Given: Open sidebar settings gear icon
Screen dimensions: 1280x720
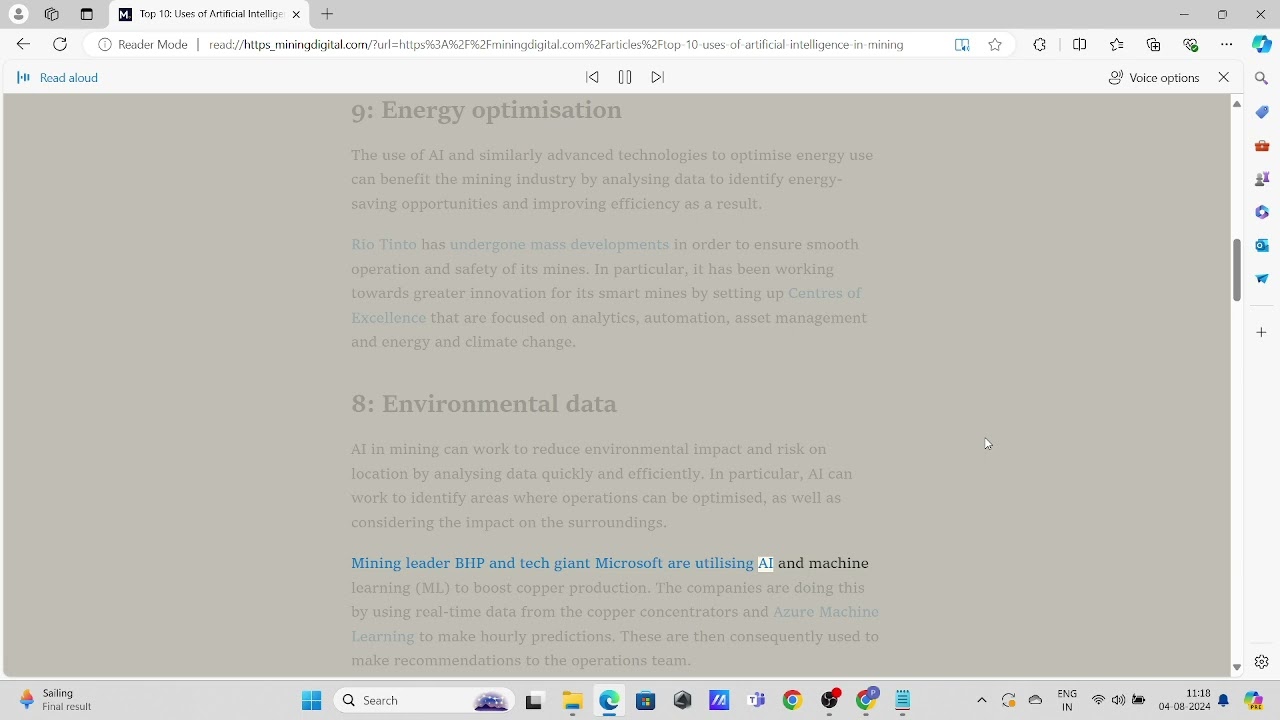Looking at the screenshot, I should coord(1262,662).
